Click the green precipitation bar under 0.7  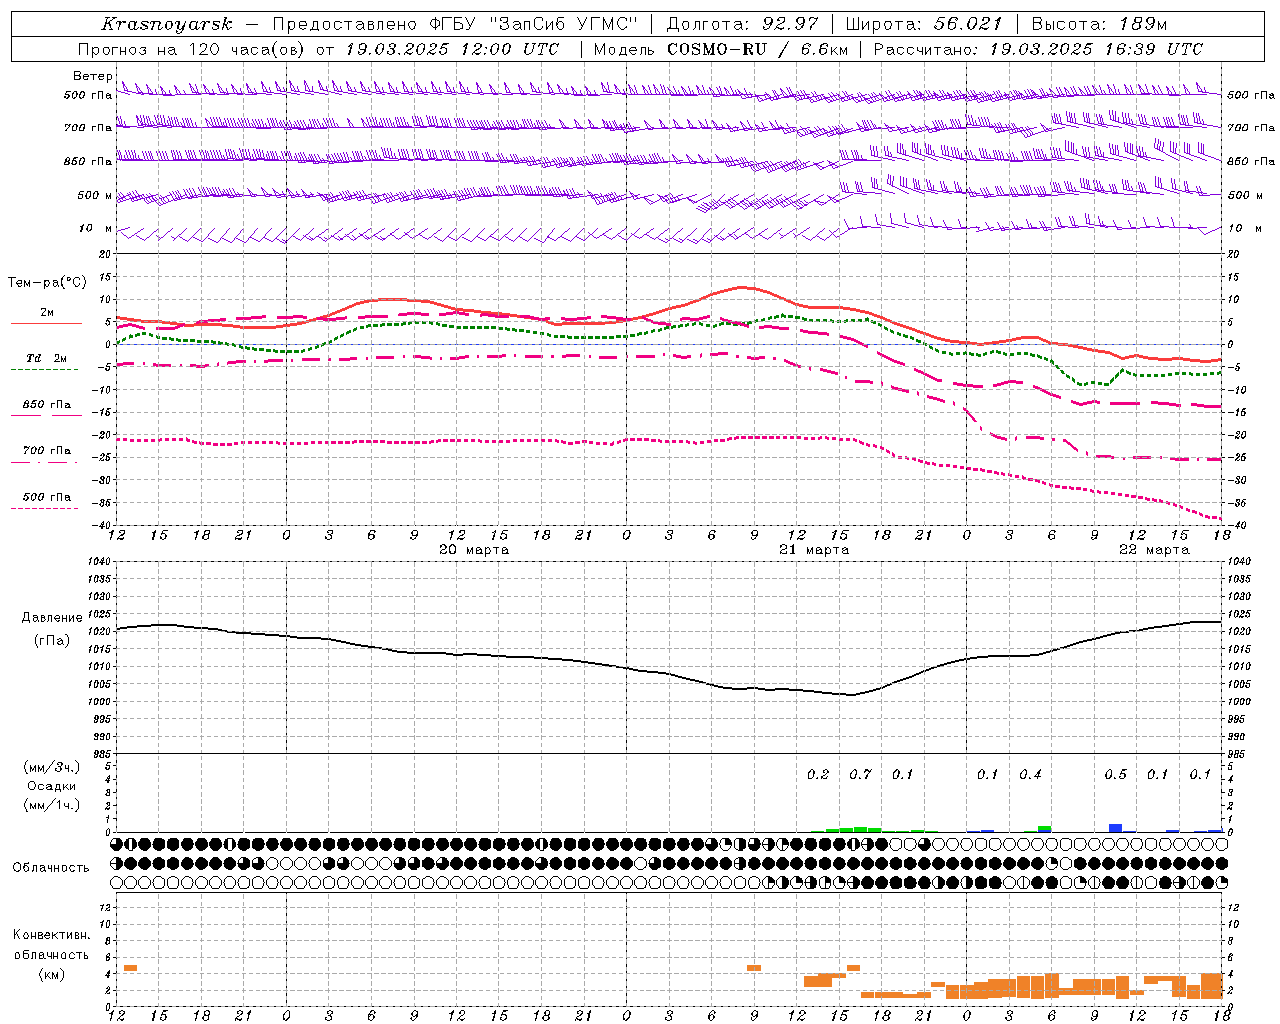pyautogui.click(x=860, y=829)
